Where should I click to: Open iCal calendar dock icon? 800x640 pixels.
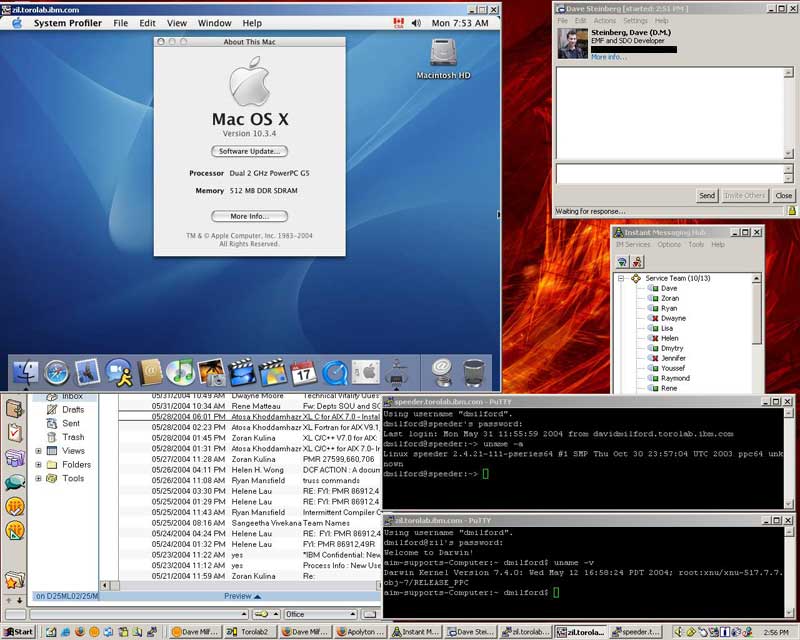point(304,373)
